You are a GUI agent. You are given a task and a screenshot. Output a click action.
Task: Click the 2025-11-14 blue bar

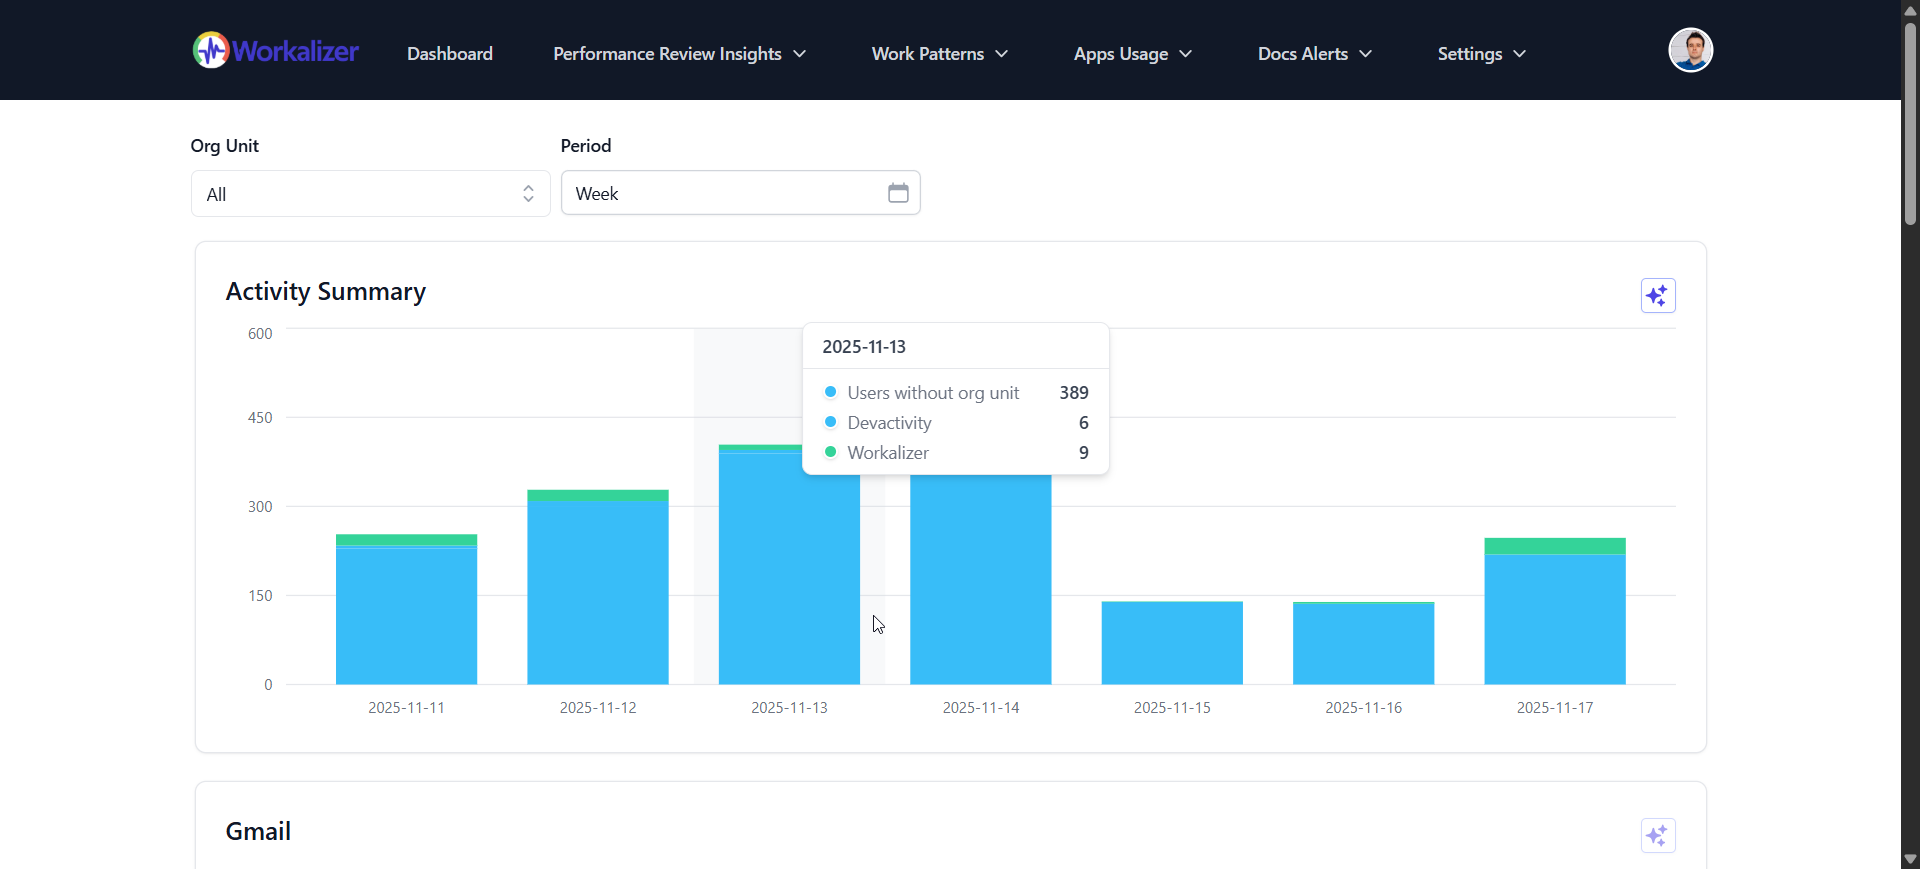point(980,580)
